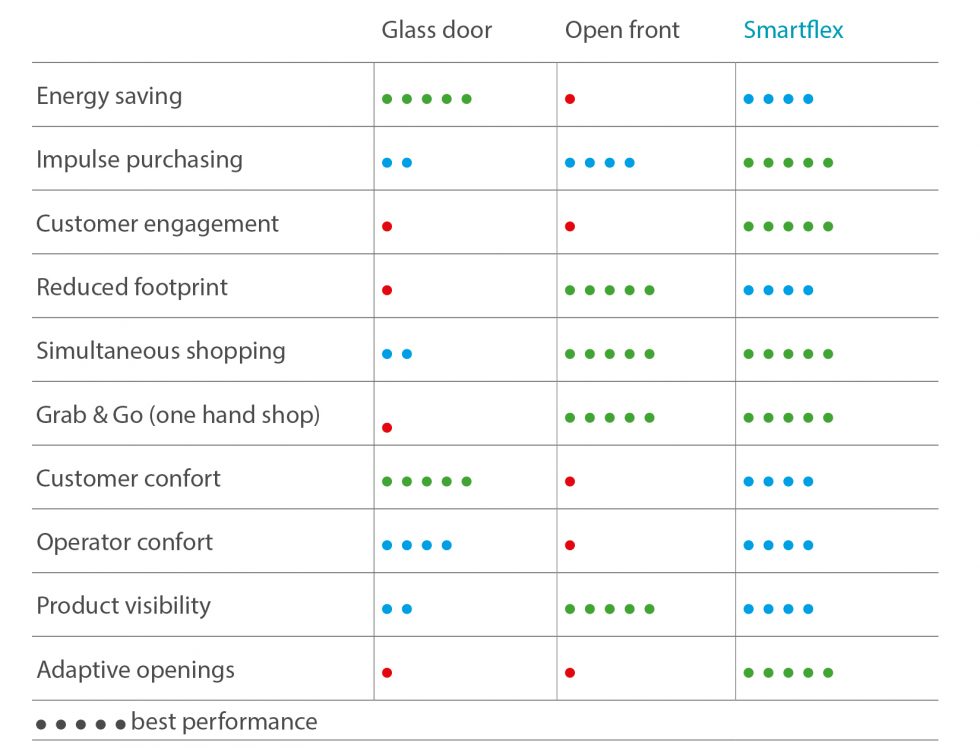980x748 pixels.
Task: Click the grey legend dots at bottom
Action: click(81, 724)
